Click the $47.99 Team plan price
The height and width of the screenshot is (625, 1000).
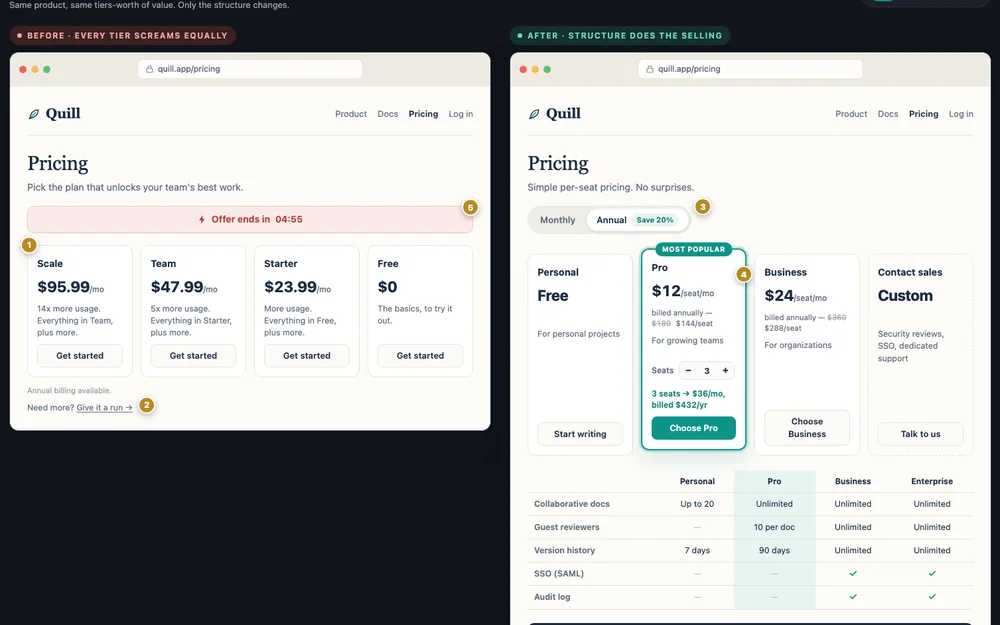pos(177,287)
